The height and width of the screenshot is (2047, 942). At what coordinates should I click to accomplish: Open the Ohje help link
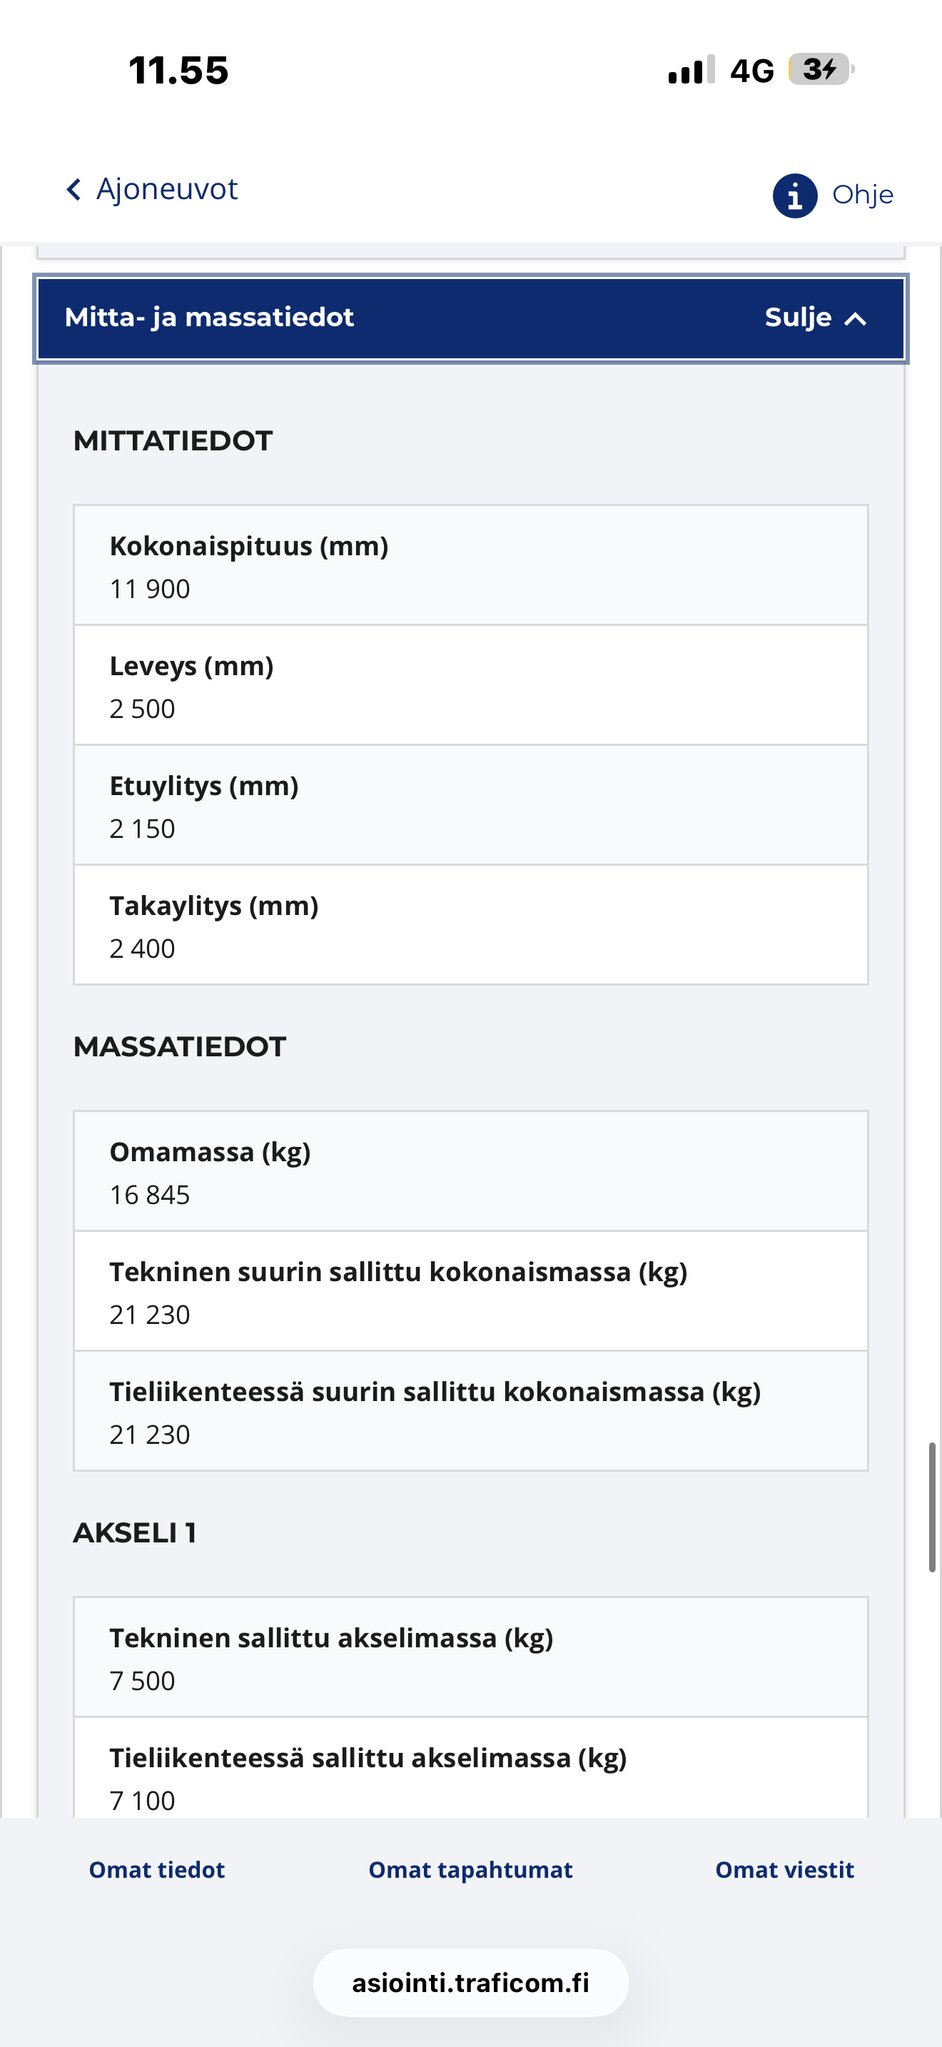(862, 195)
